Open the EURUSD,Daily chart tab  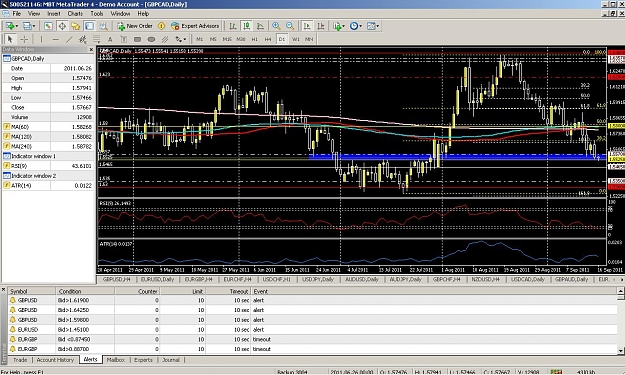157,279
